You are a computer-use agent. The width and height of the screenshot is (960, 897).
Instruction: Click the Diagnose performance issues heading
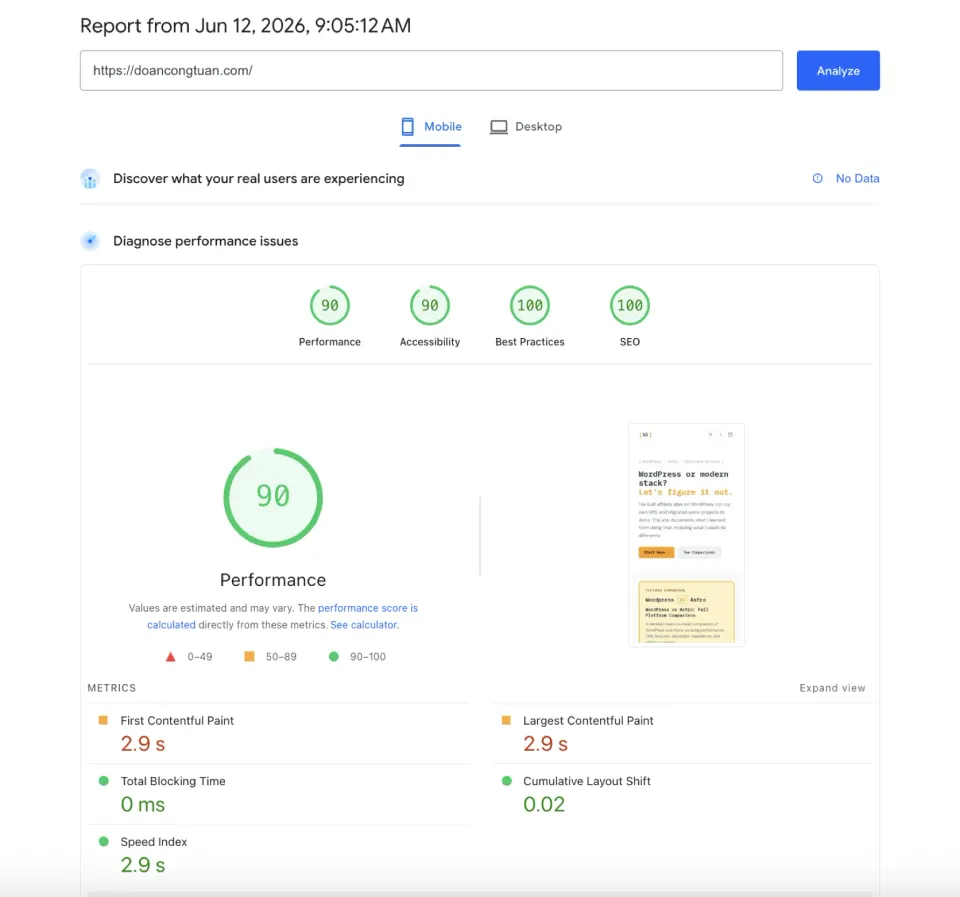pyautogui.click(x=205, y=241)
